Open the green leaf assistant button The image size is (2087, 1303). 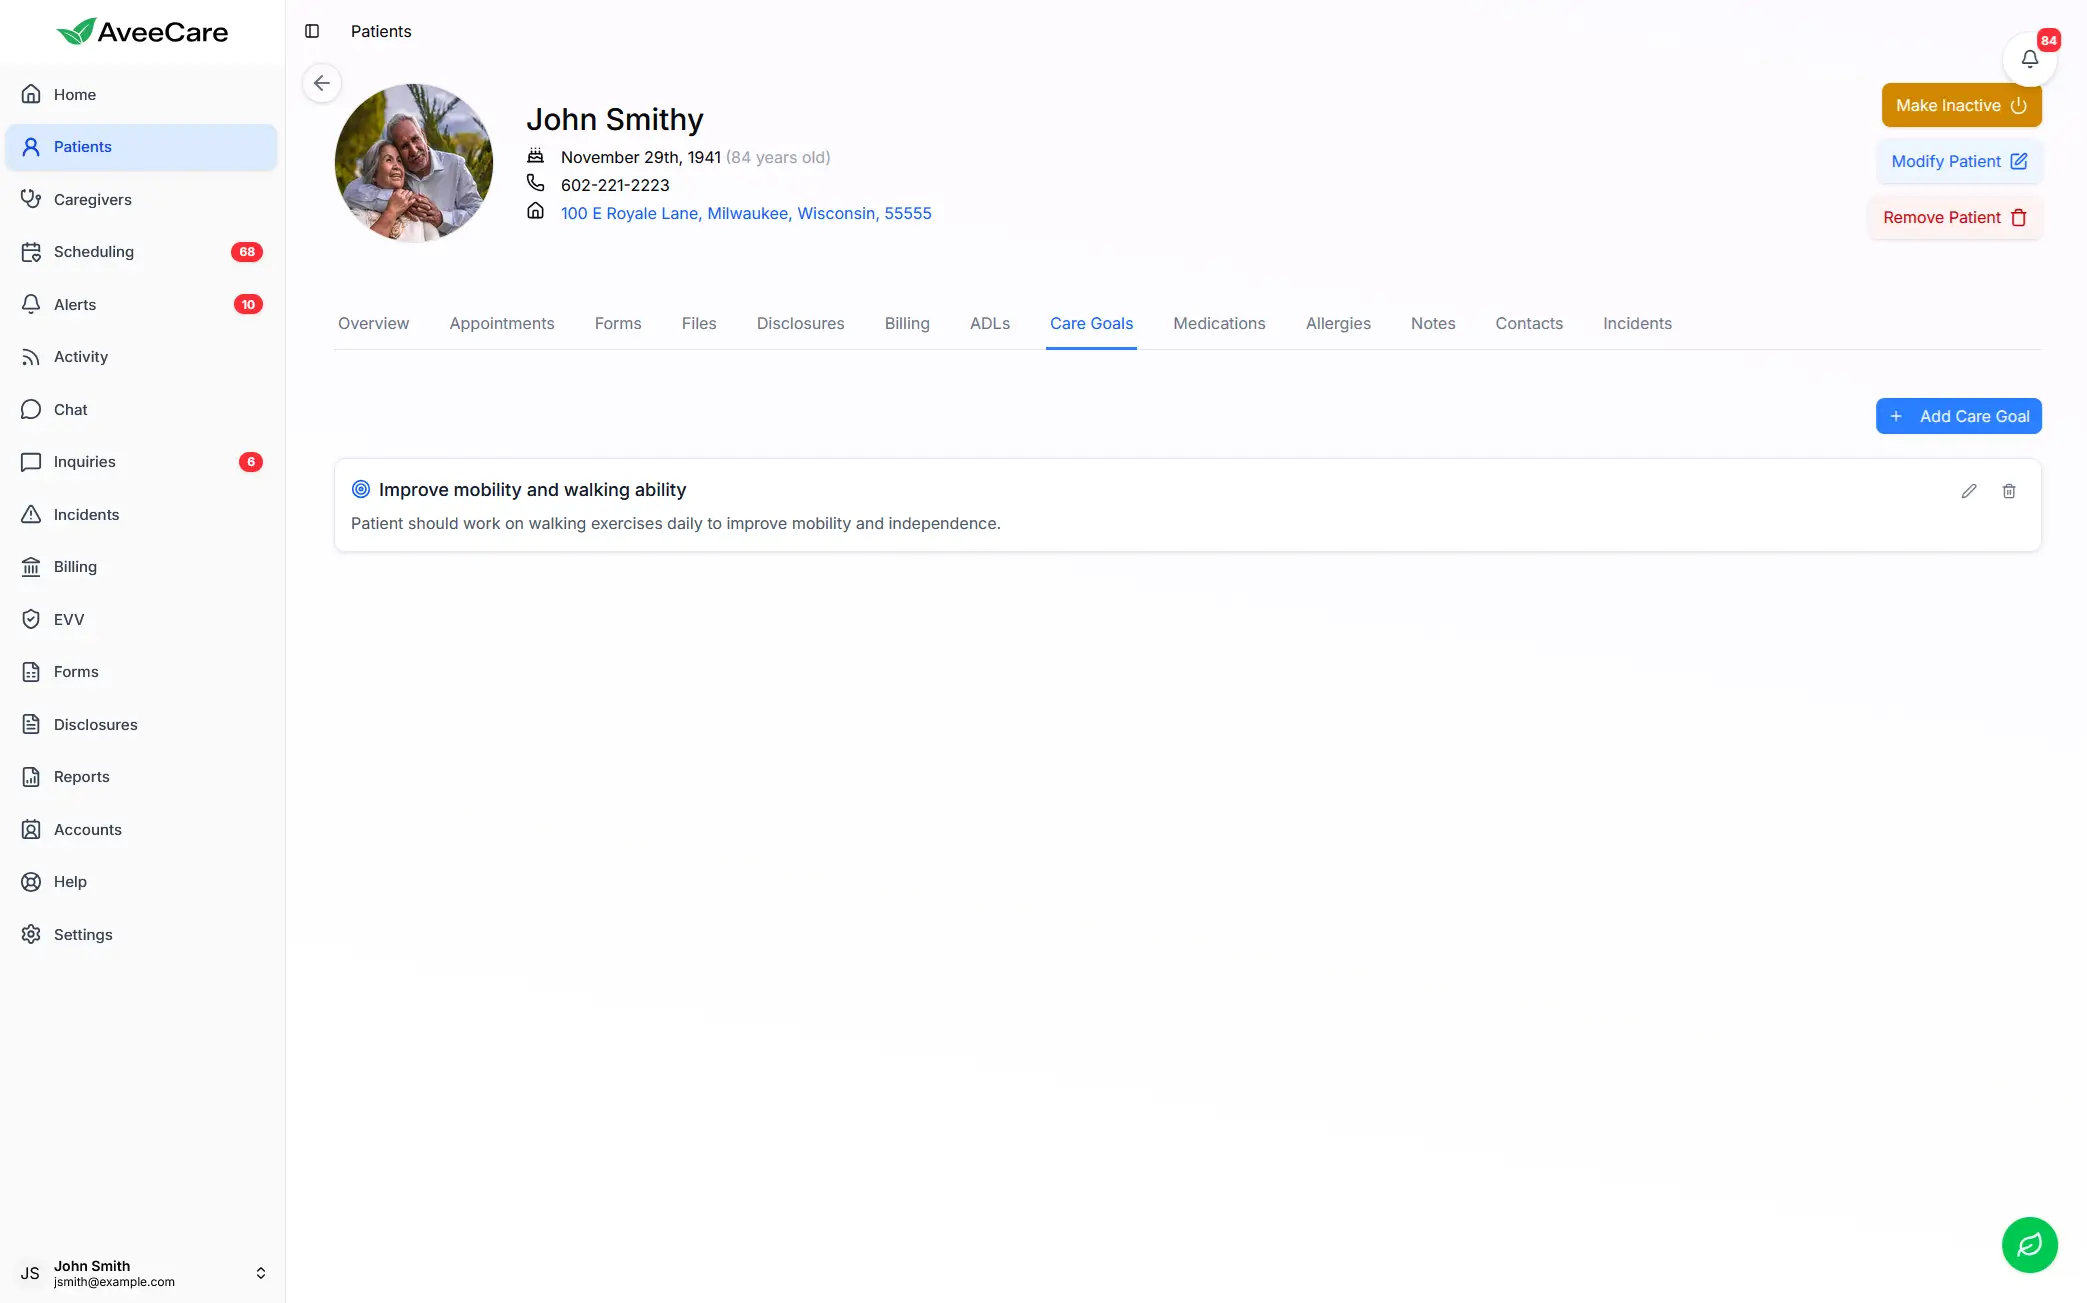[x=2029, y=1245]
